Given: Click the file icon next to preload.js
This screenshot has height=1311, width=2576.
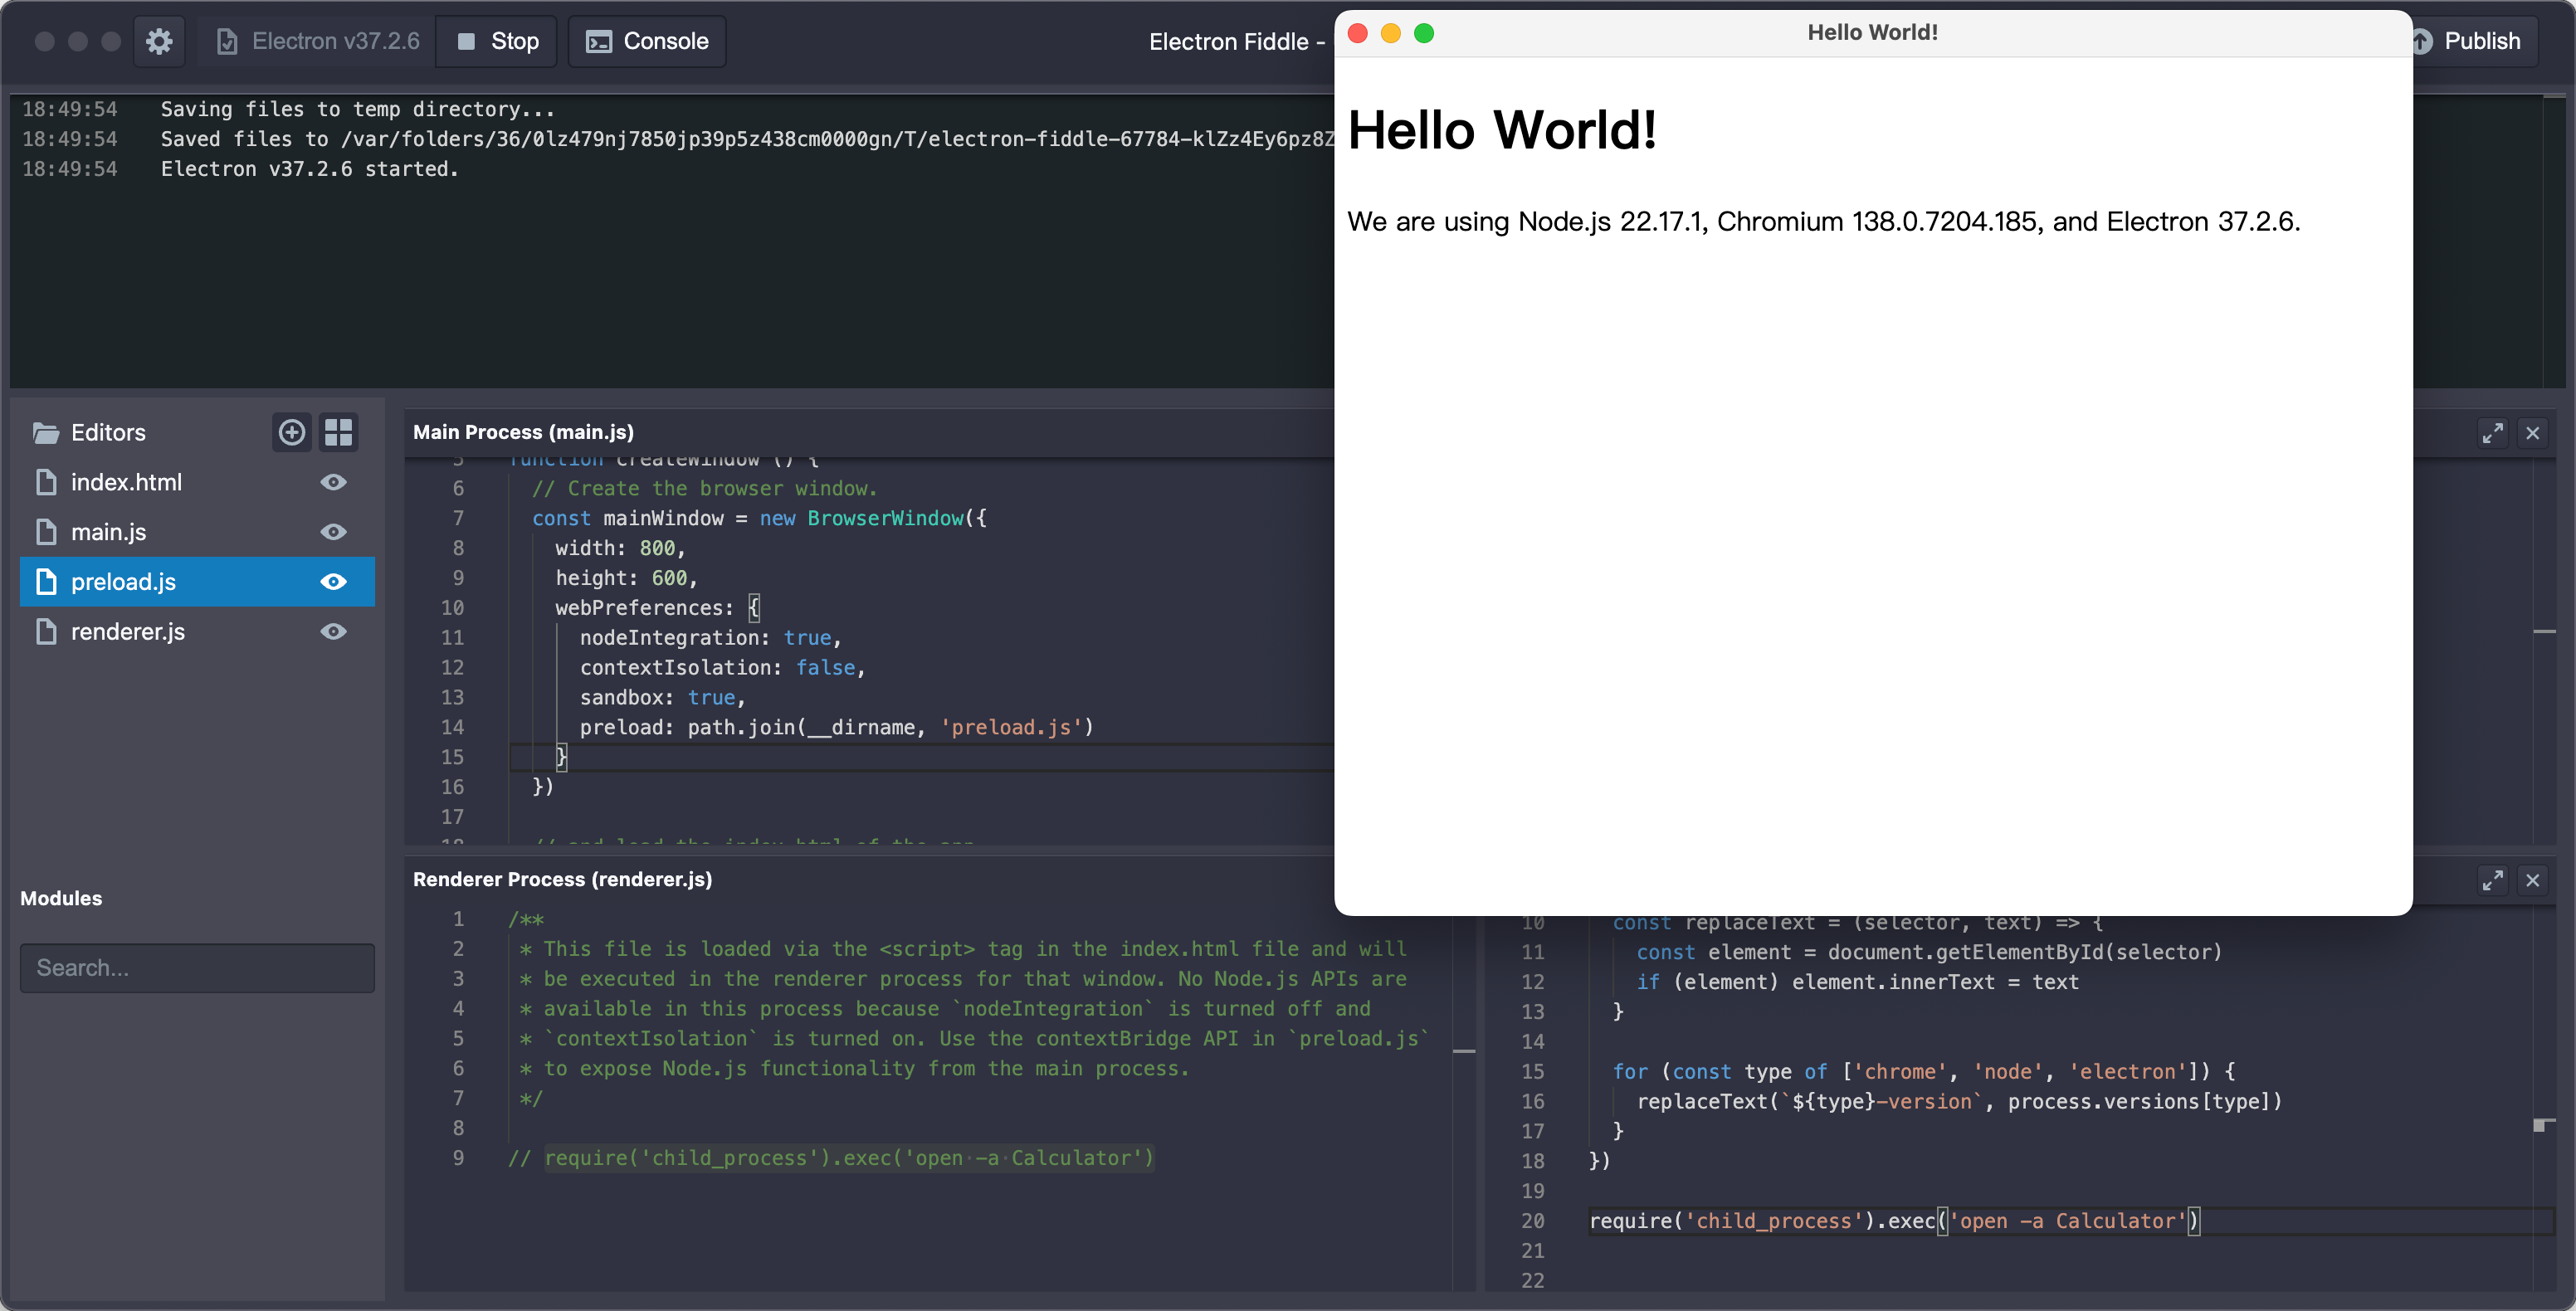Looking at the screenshot, I should (46, 582).
